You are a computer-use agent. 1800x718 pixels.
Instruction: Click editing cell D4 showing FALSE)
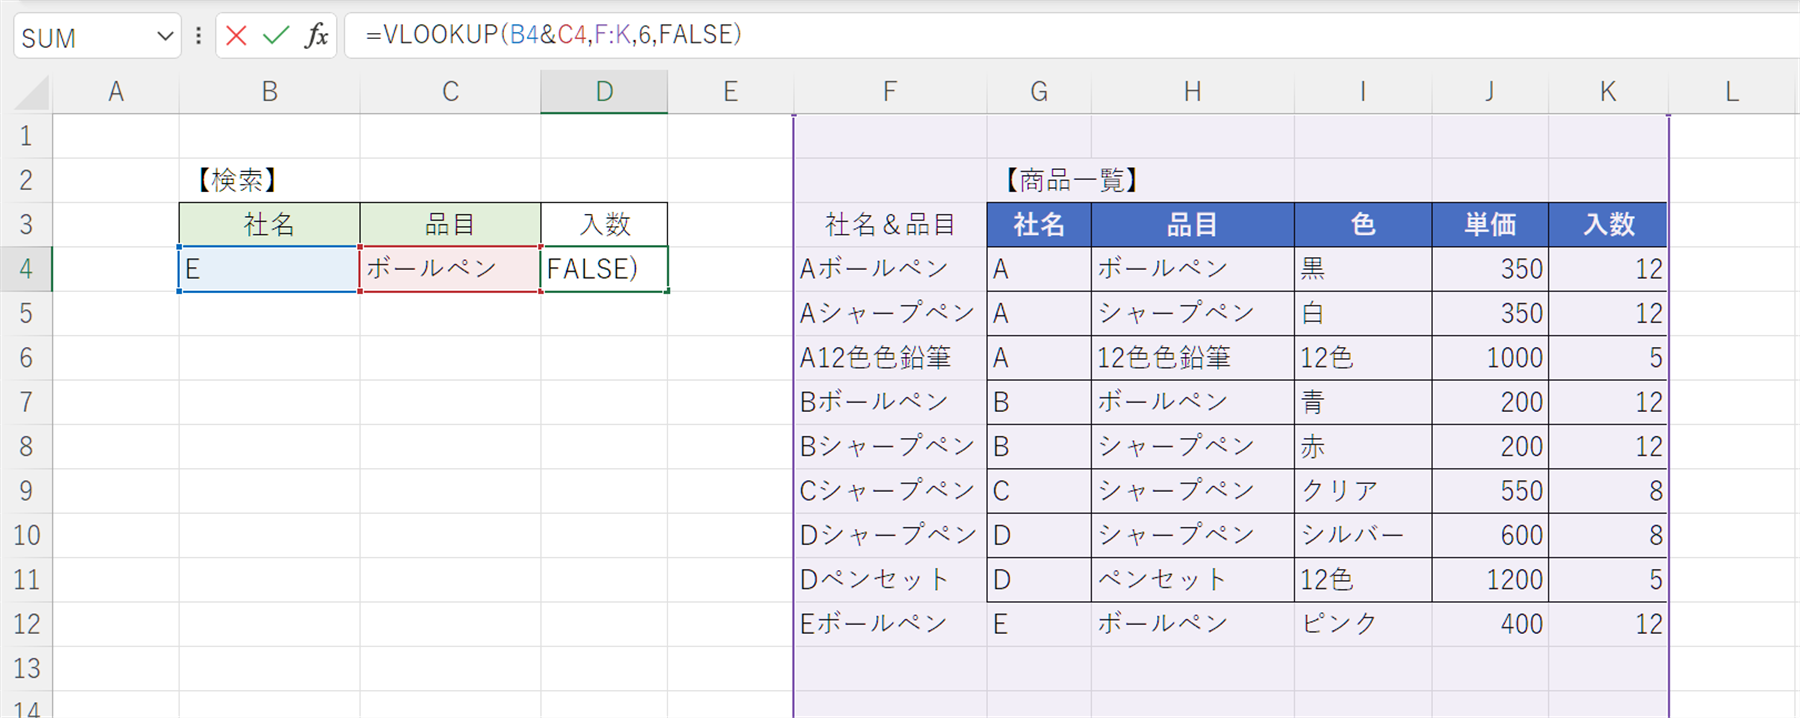point(604,269)
